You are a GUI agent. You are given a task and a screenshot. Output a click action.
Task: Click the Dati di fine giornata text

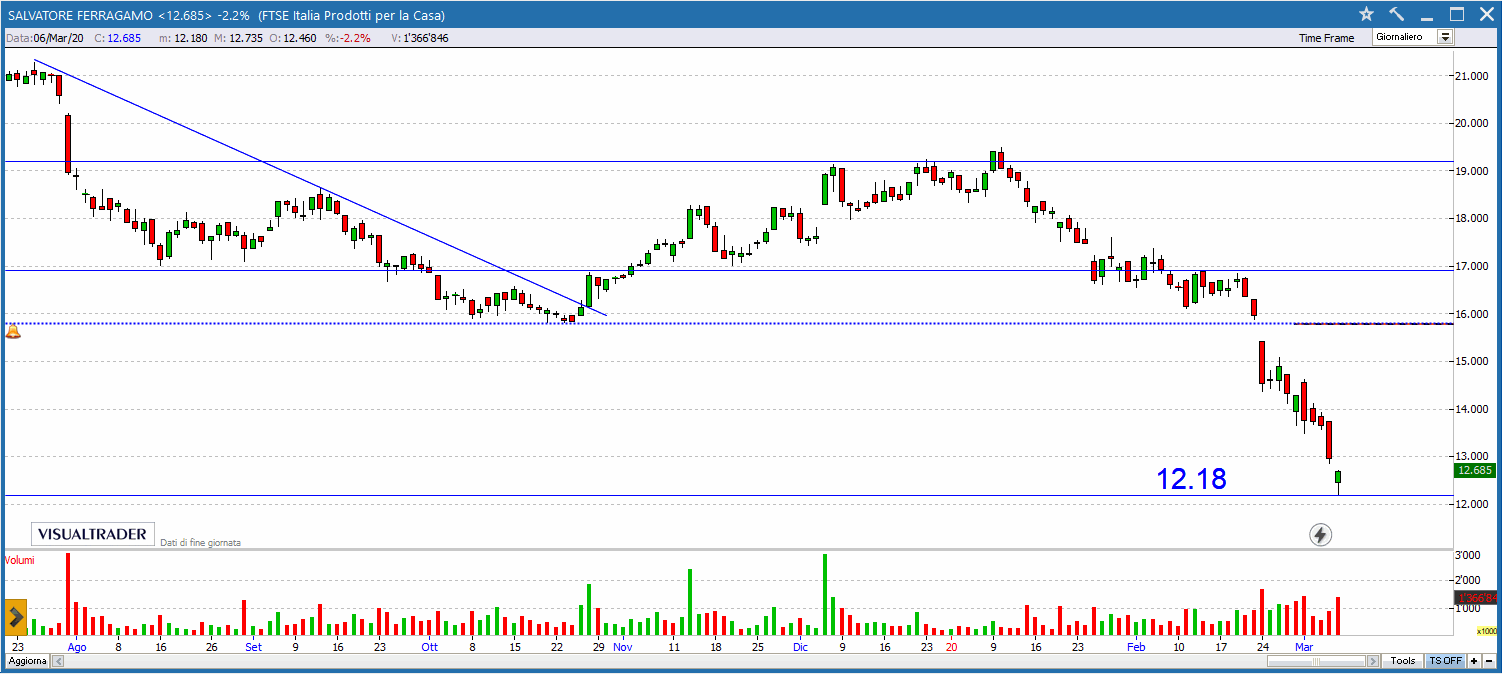[x=200, y=542]
